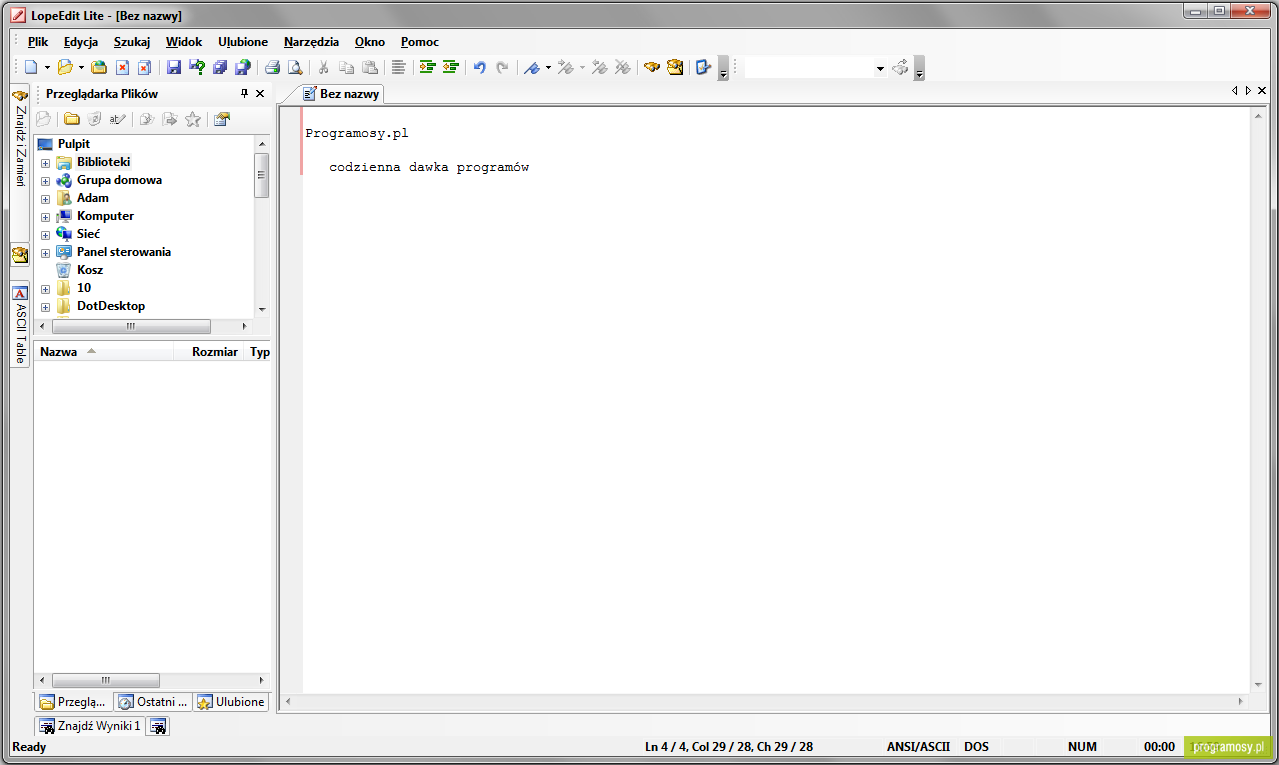Click the folder tree horizontal scrollbar thumb
Viewport: 1279px width, 765px height.
click(131, 327)
